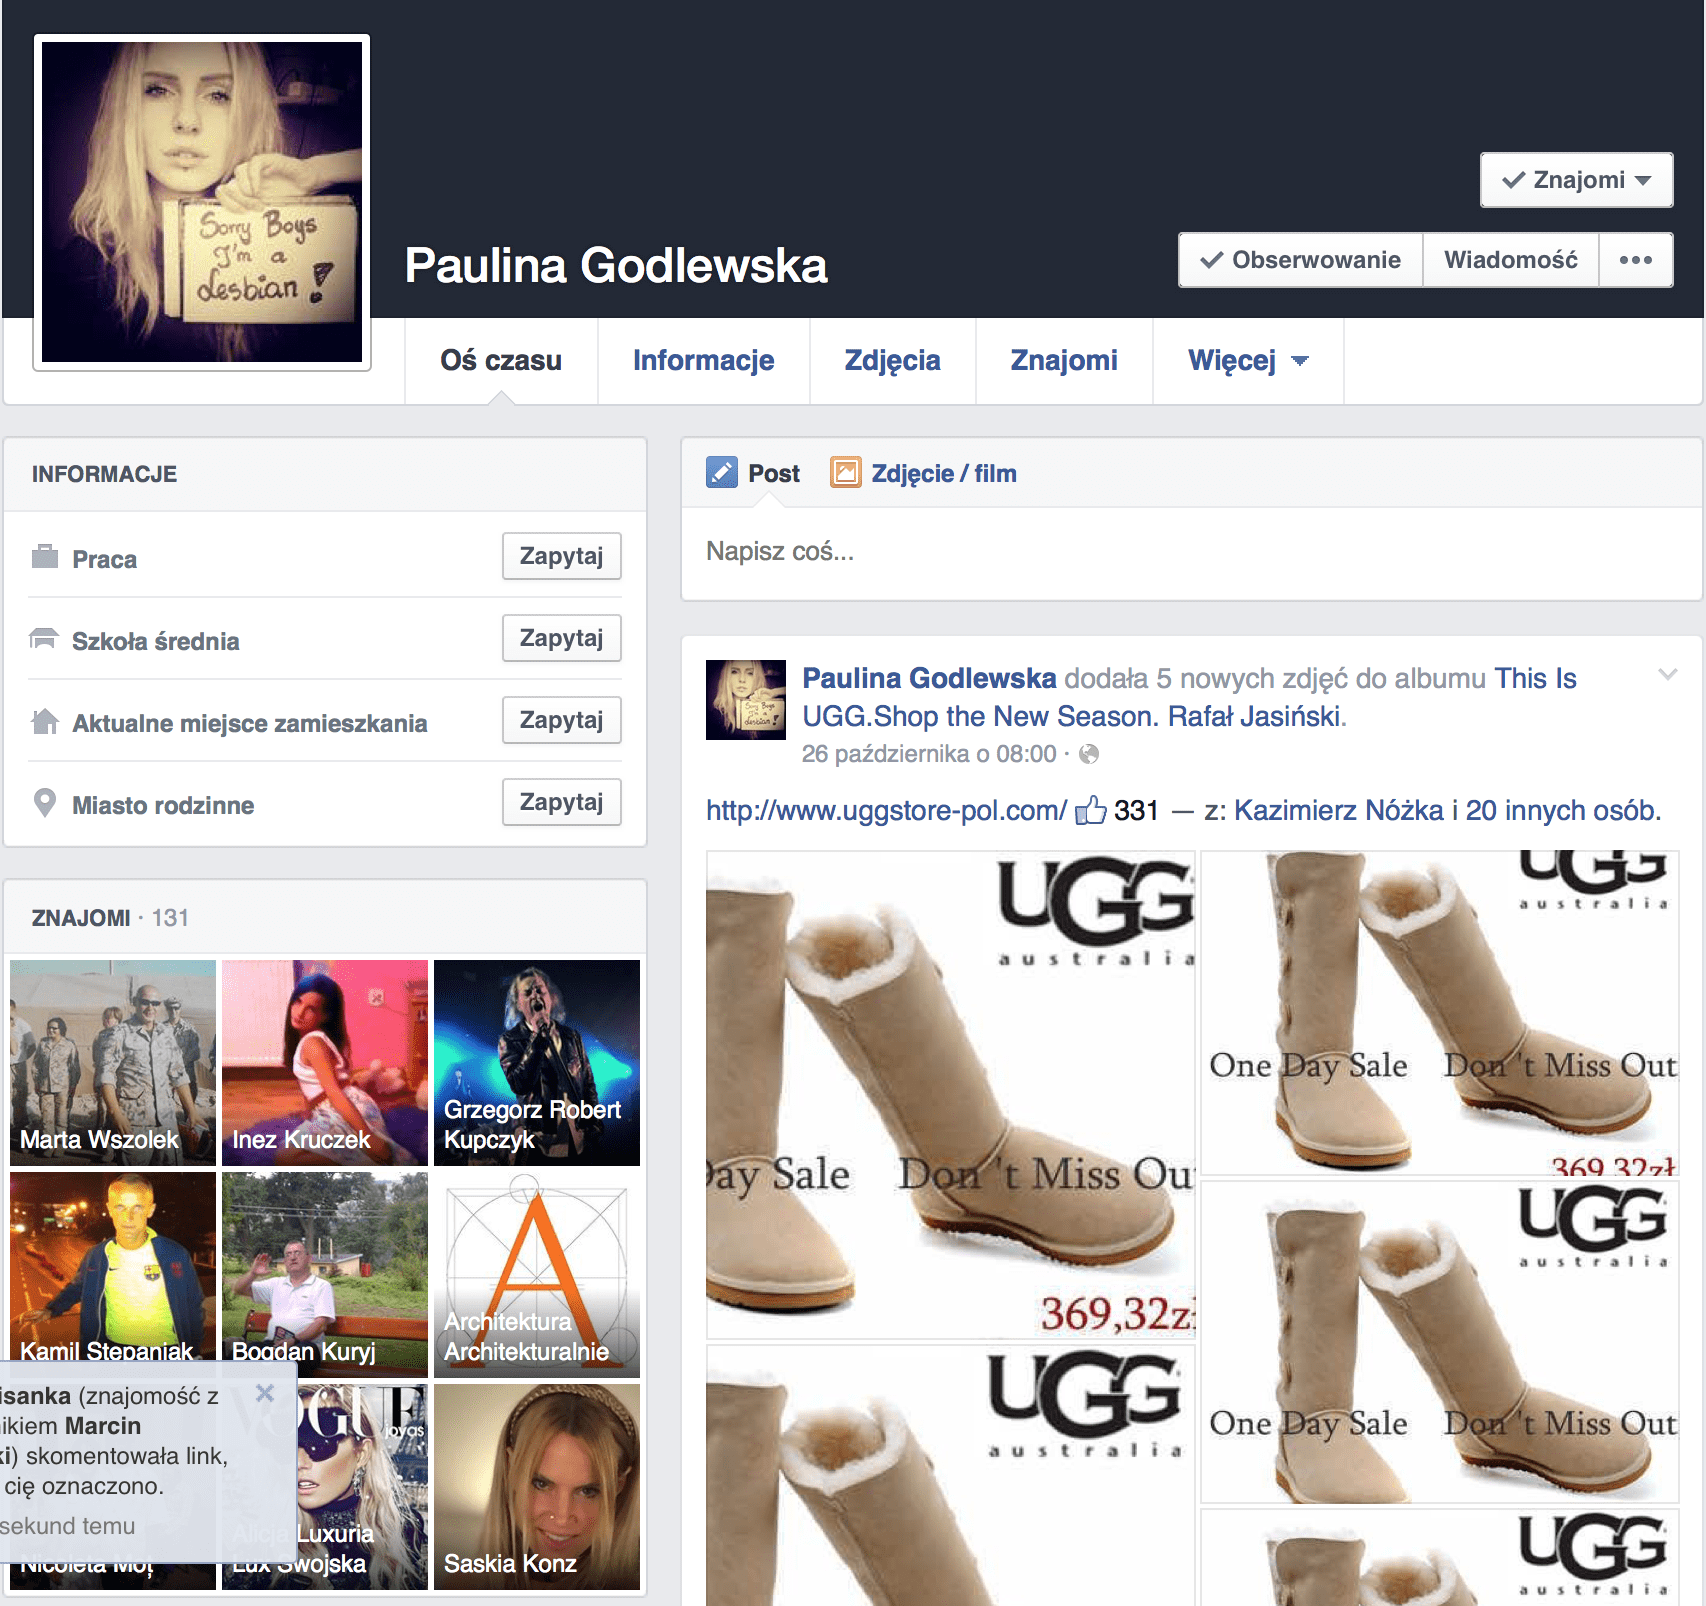Screen dimensions: 1706x1606
Task: Click the ZNAJOMI section heading
Action: pos(81,918)
